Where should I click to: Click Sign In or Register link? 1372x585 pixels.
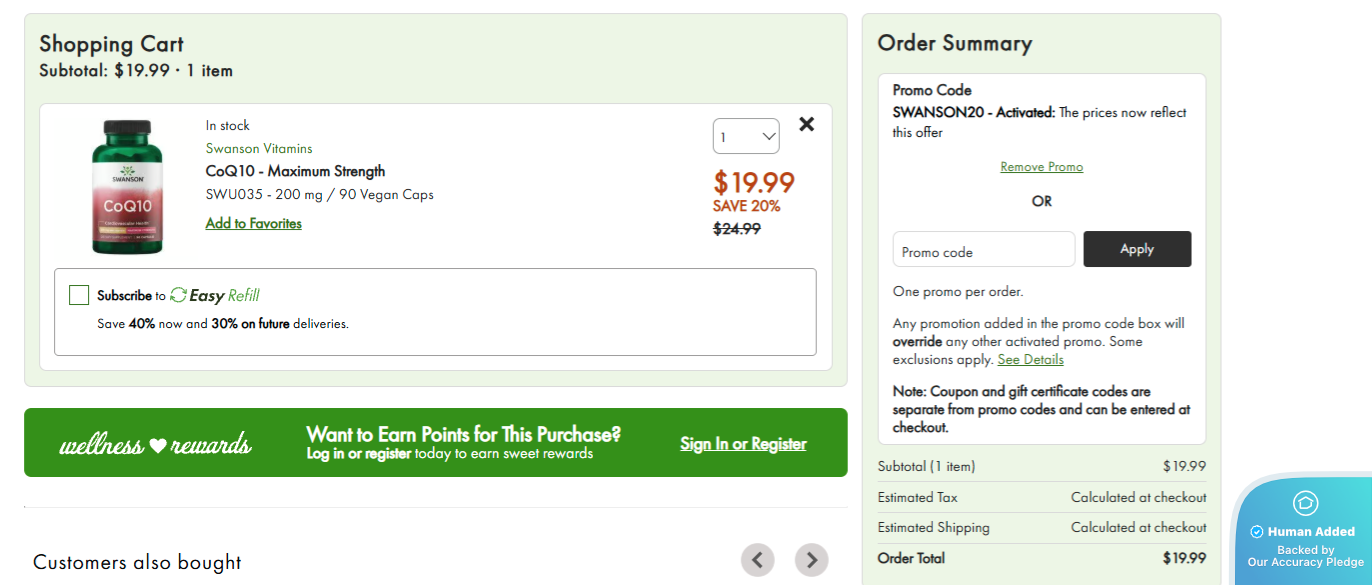743,443
